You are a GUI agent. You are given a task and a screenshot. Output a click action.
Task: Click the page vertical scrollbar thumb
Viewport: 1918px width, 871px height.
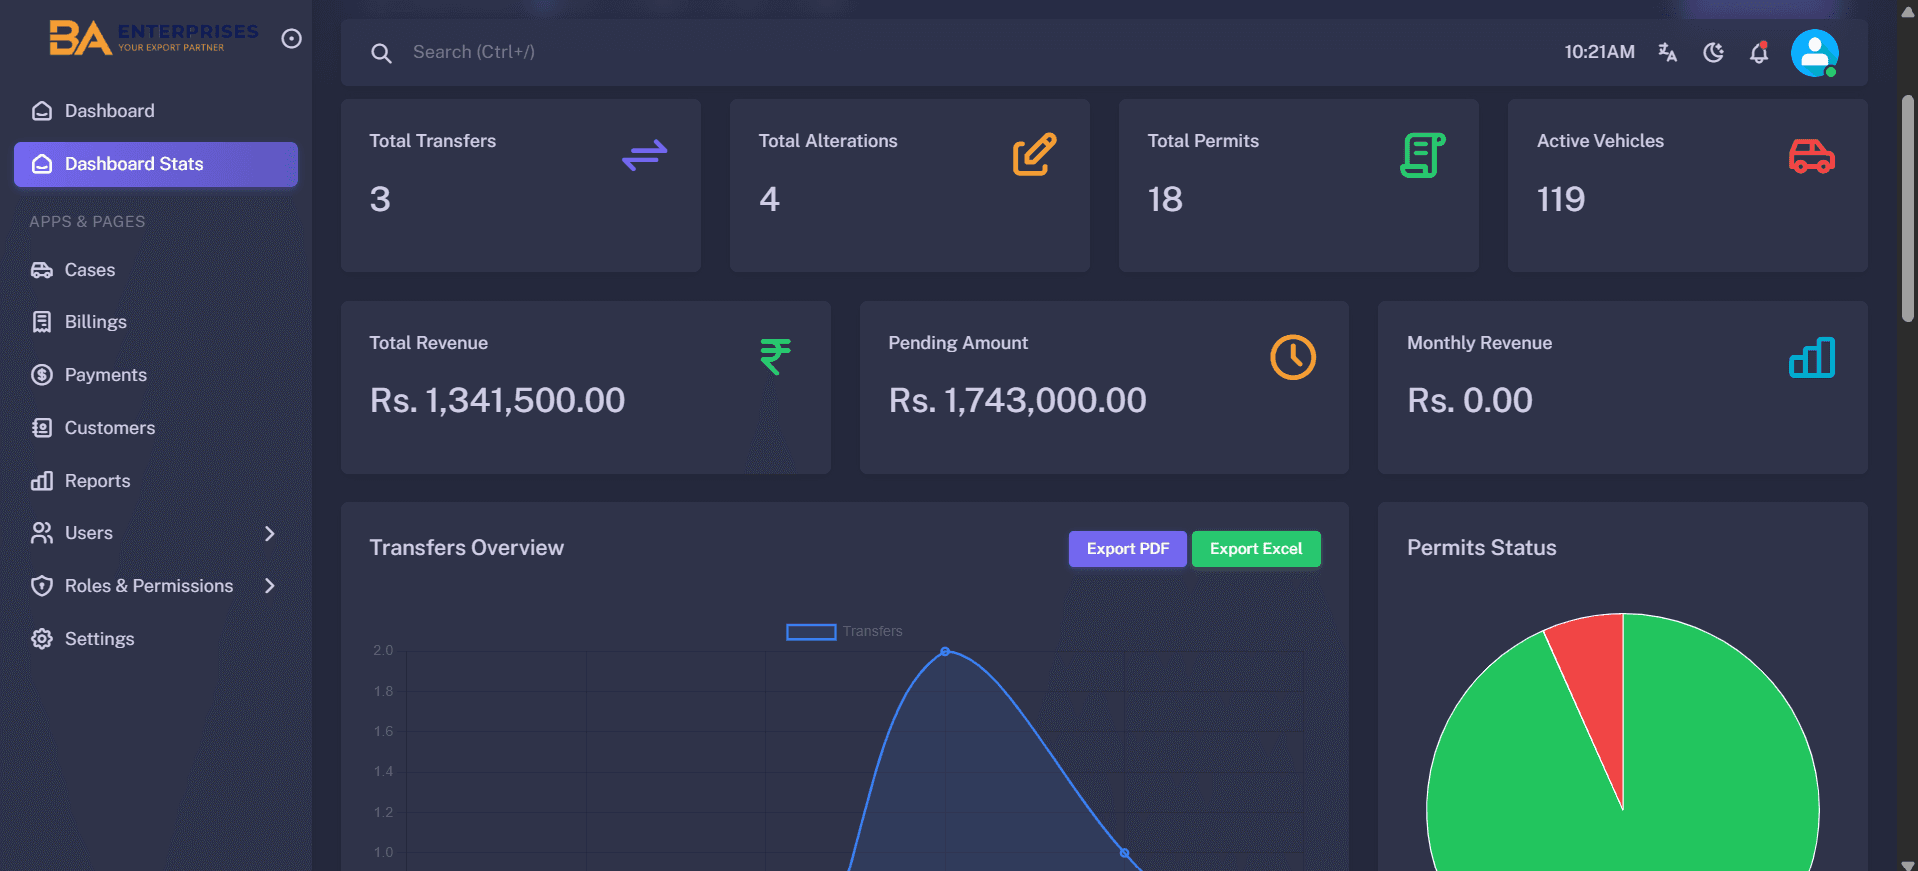[x=1908, y=208]
